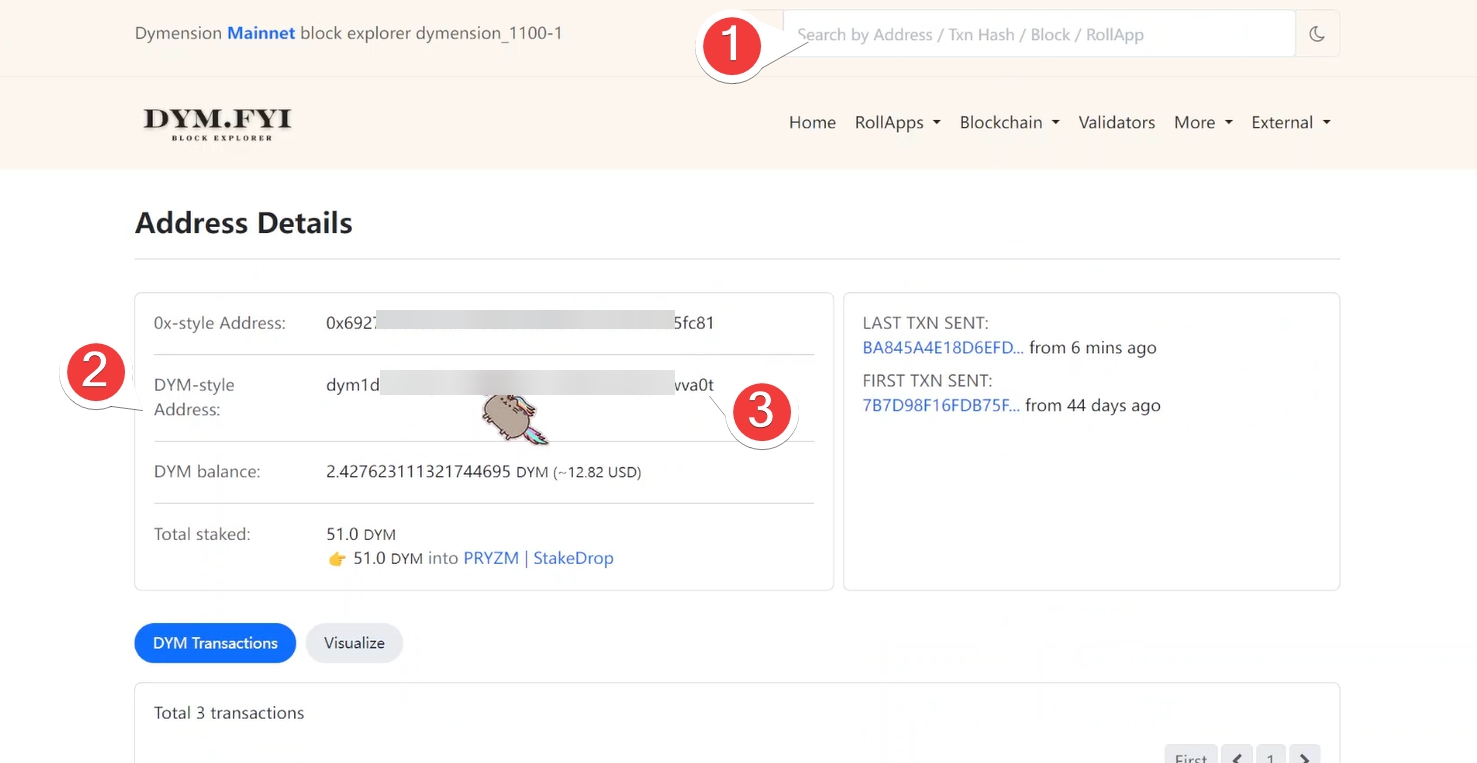Open the Validators page
1477x763 pixels.
1116,123
